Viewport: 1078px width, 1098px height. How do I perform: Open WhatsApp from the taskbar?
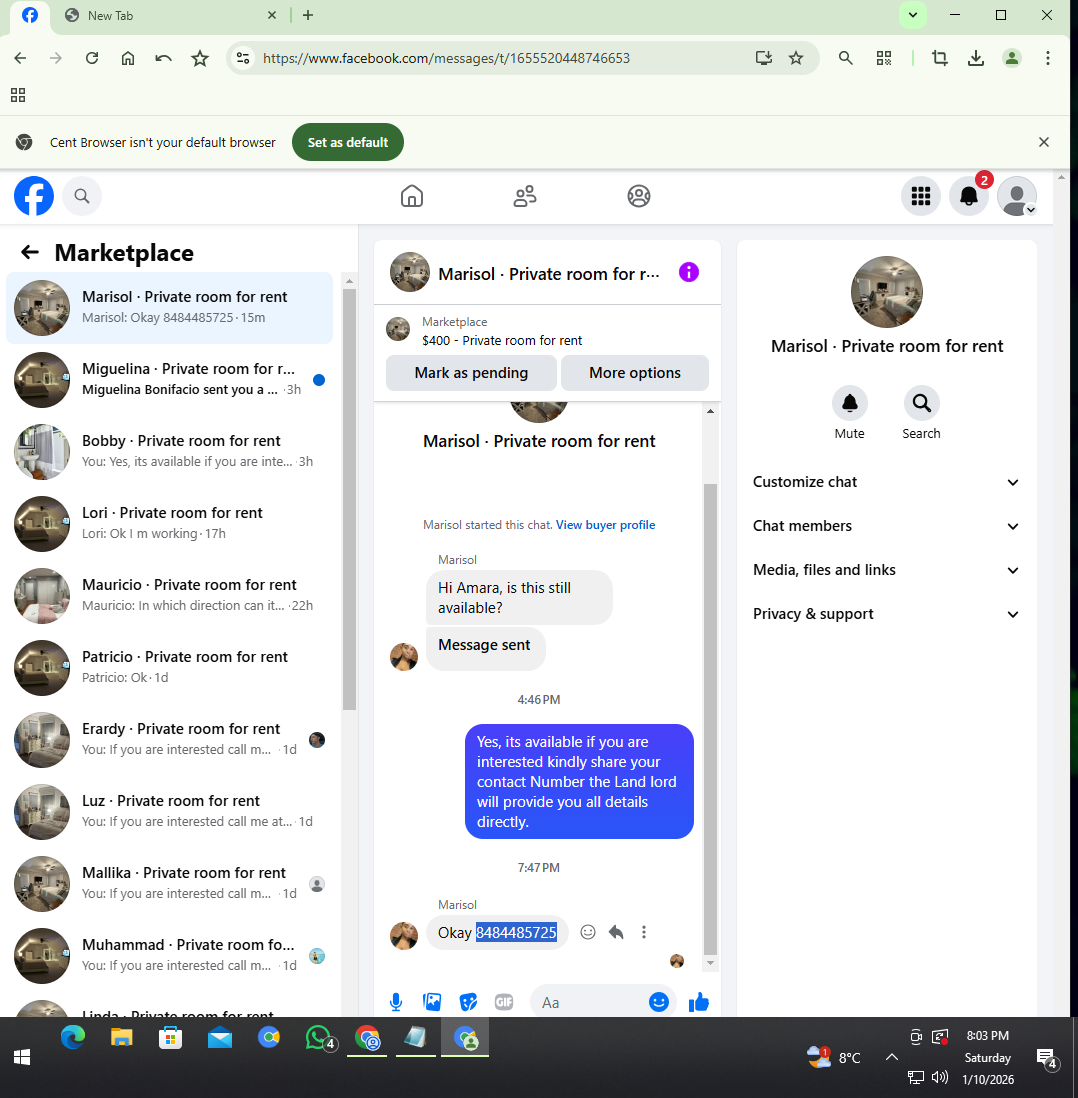(x=321, y=1038)
